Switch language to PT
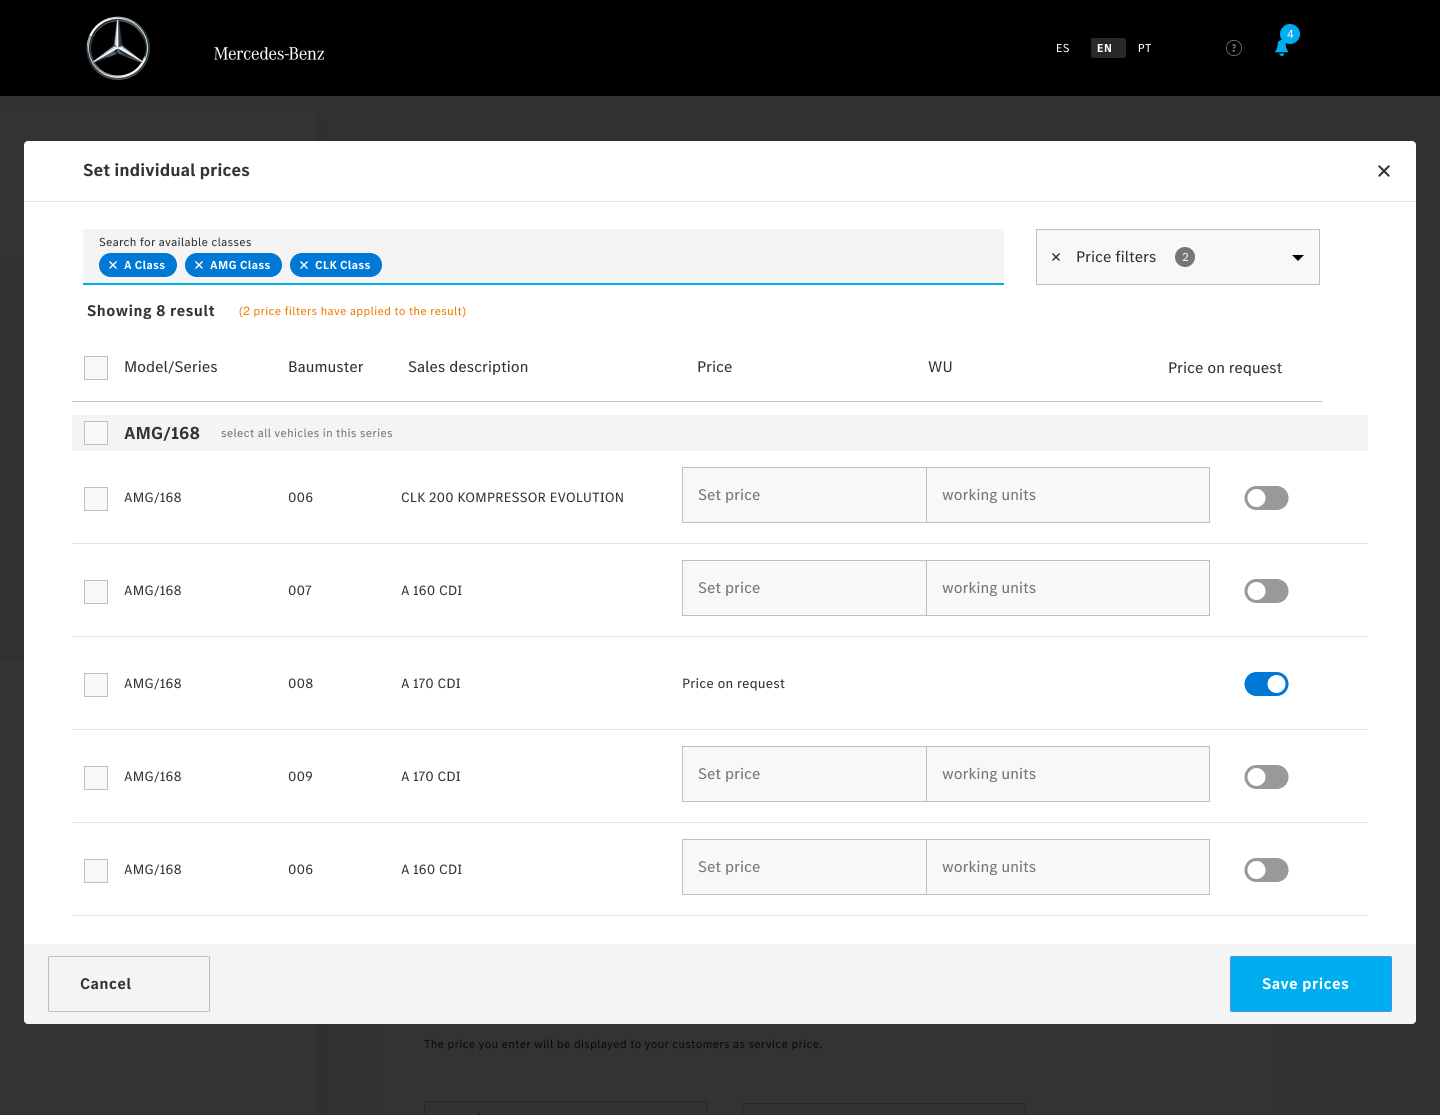1440x1115 pixels. pyautogui.click(x=1144, y=48)
